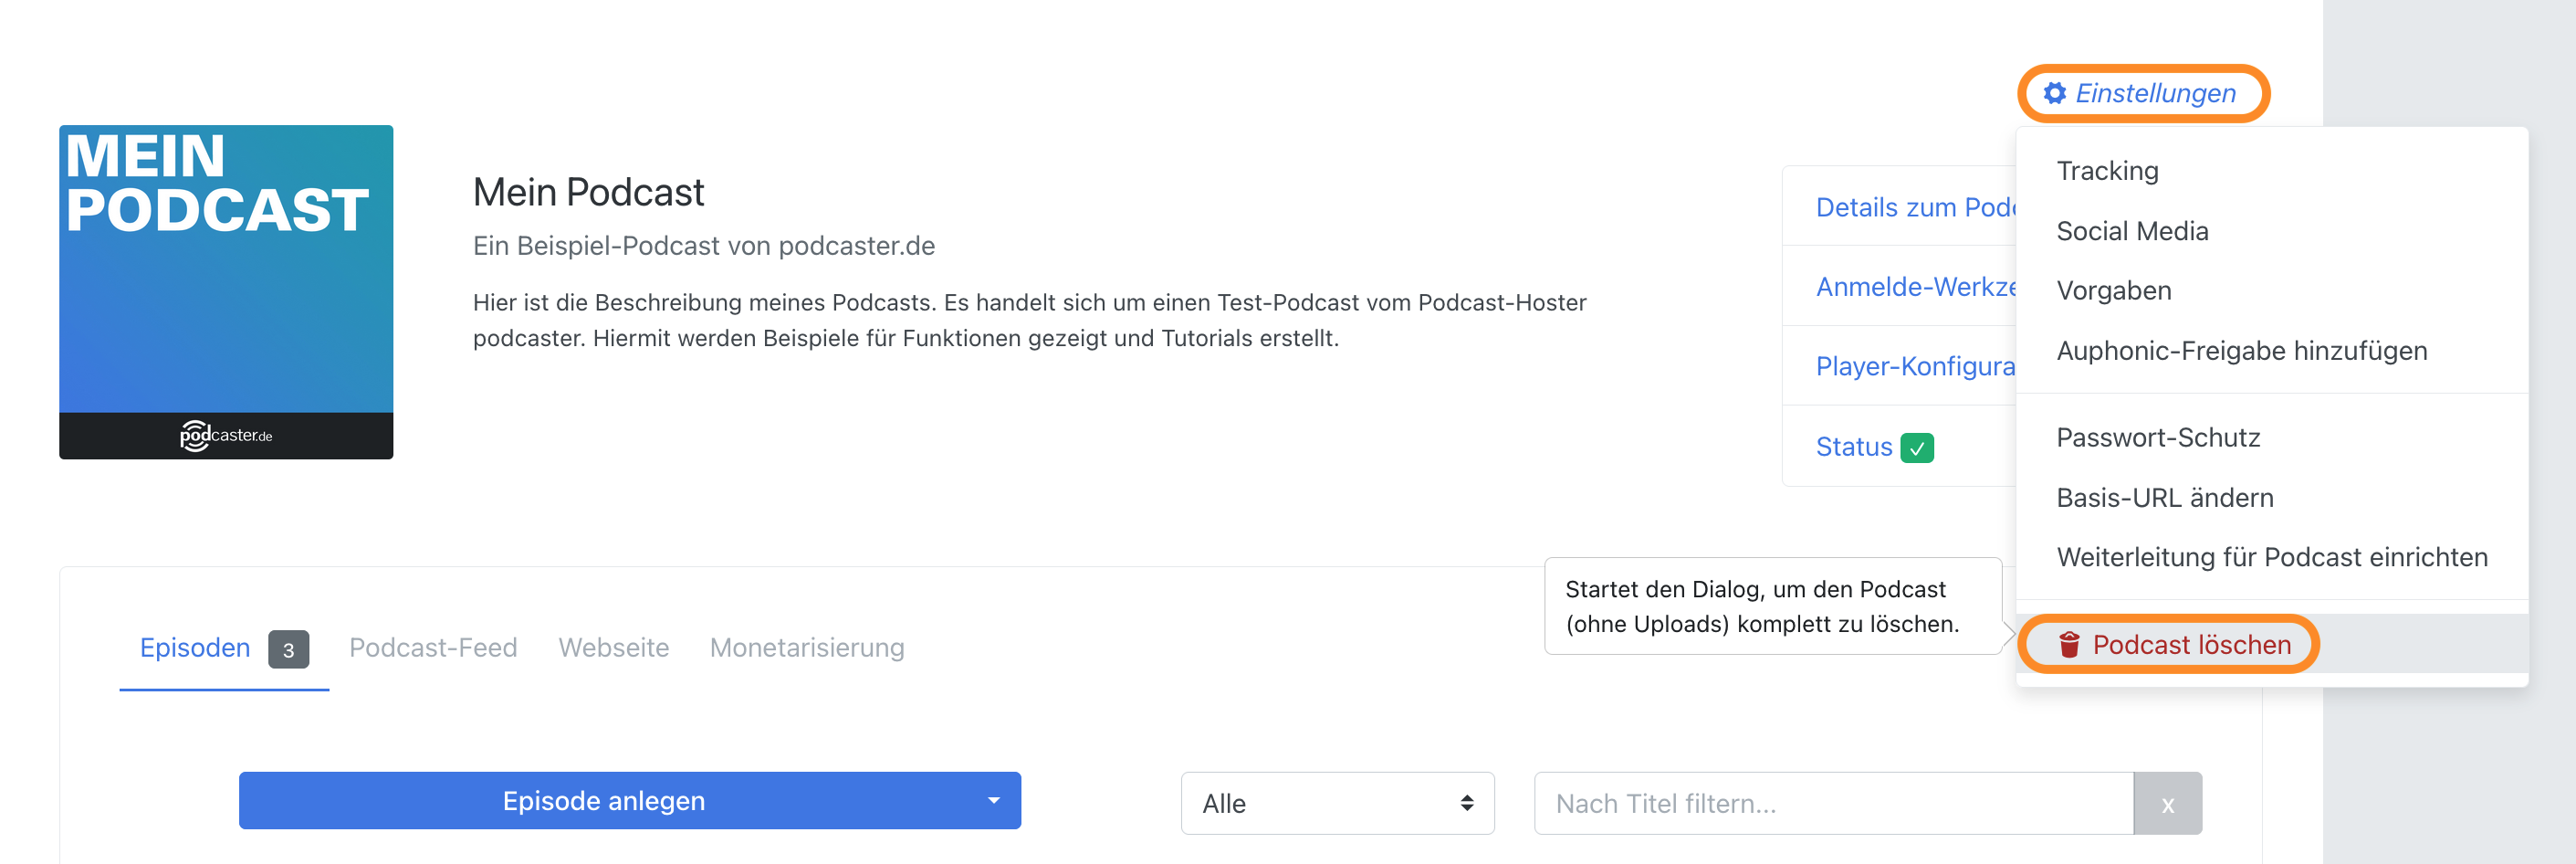Choose Weiterleitung für Podcast einrichten
The image size is (2576, 864).
pyautogui.click(x=2271, y=557)
